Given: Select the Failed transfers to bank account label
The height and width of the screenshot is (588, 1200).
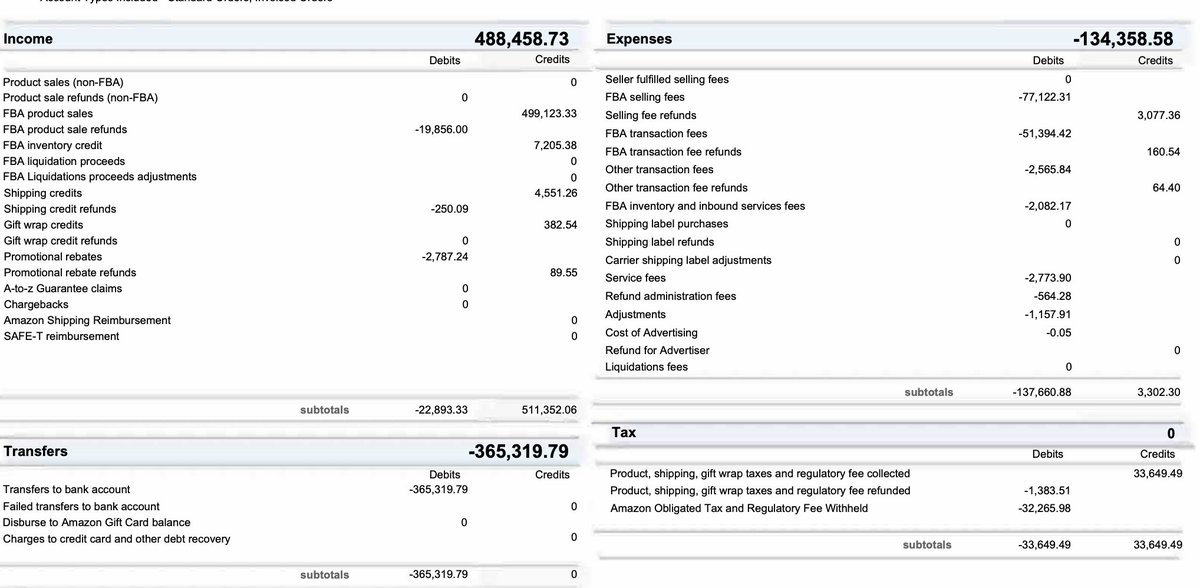Looking at the screenshot, I should tap(81, 507).
